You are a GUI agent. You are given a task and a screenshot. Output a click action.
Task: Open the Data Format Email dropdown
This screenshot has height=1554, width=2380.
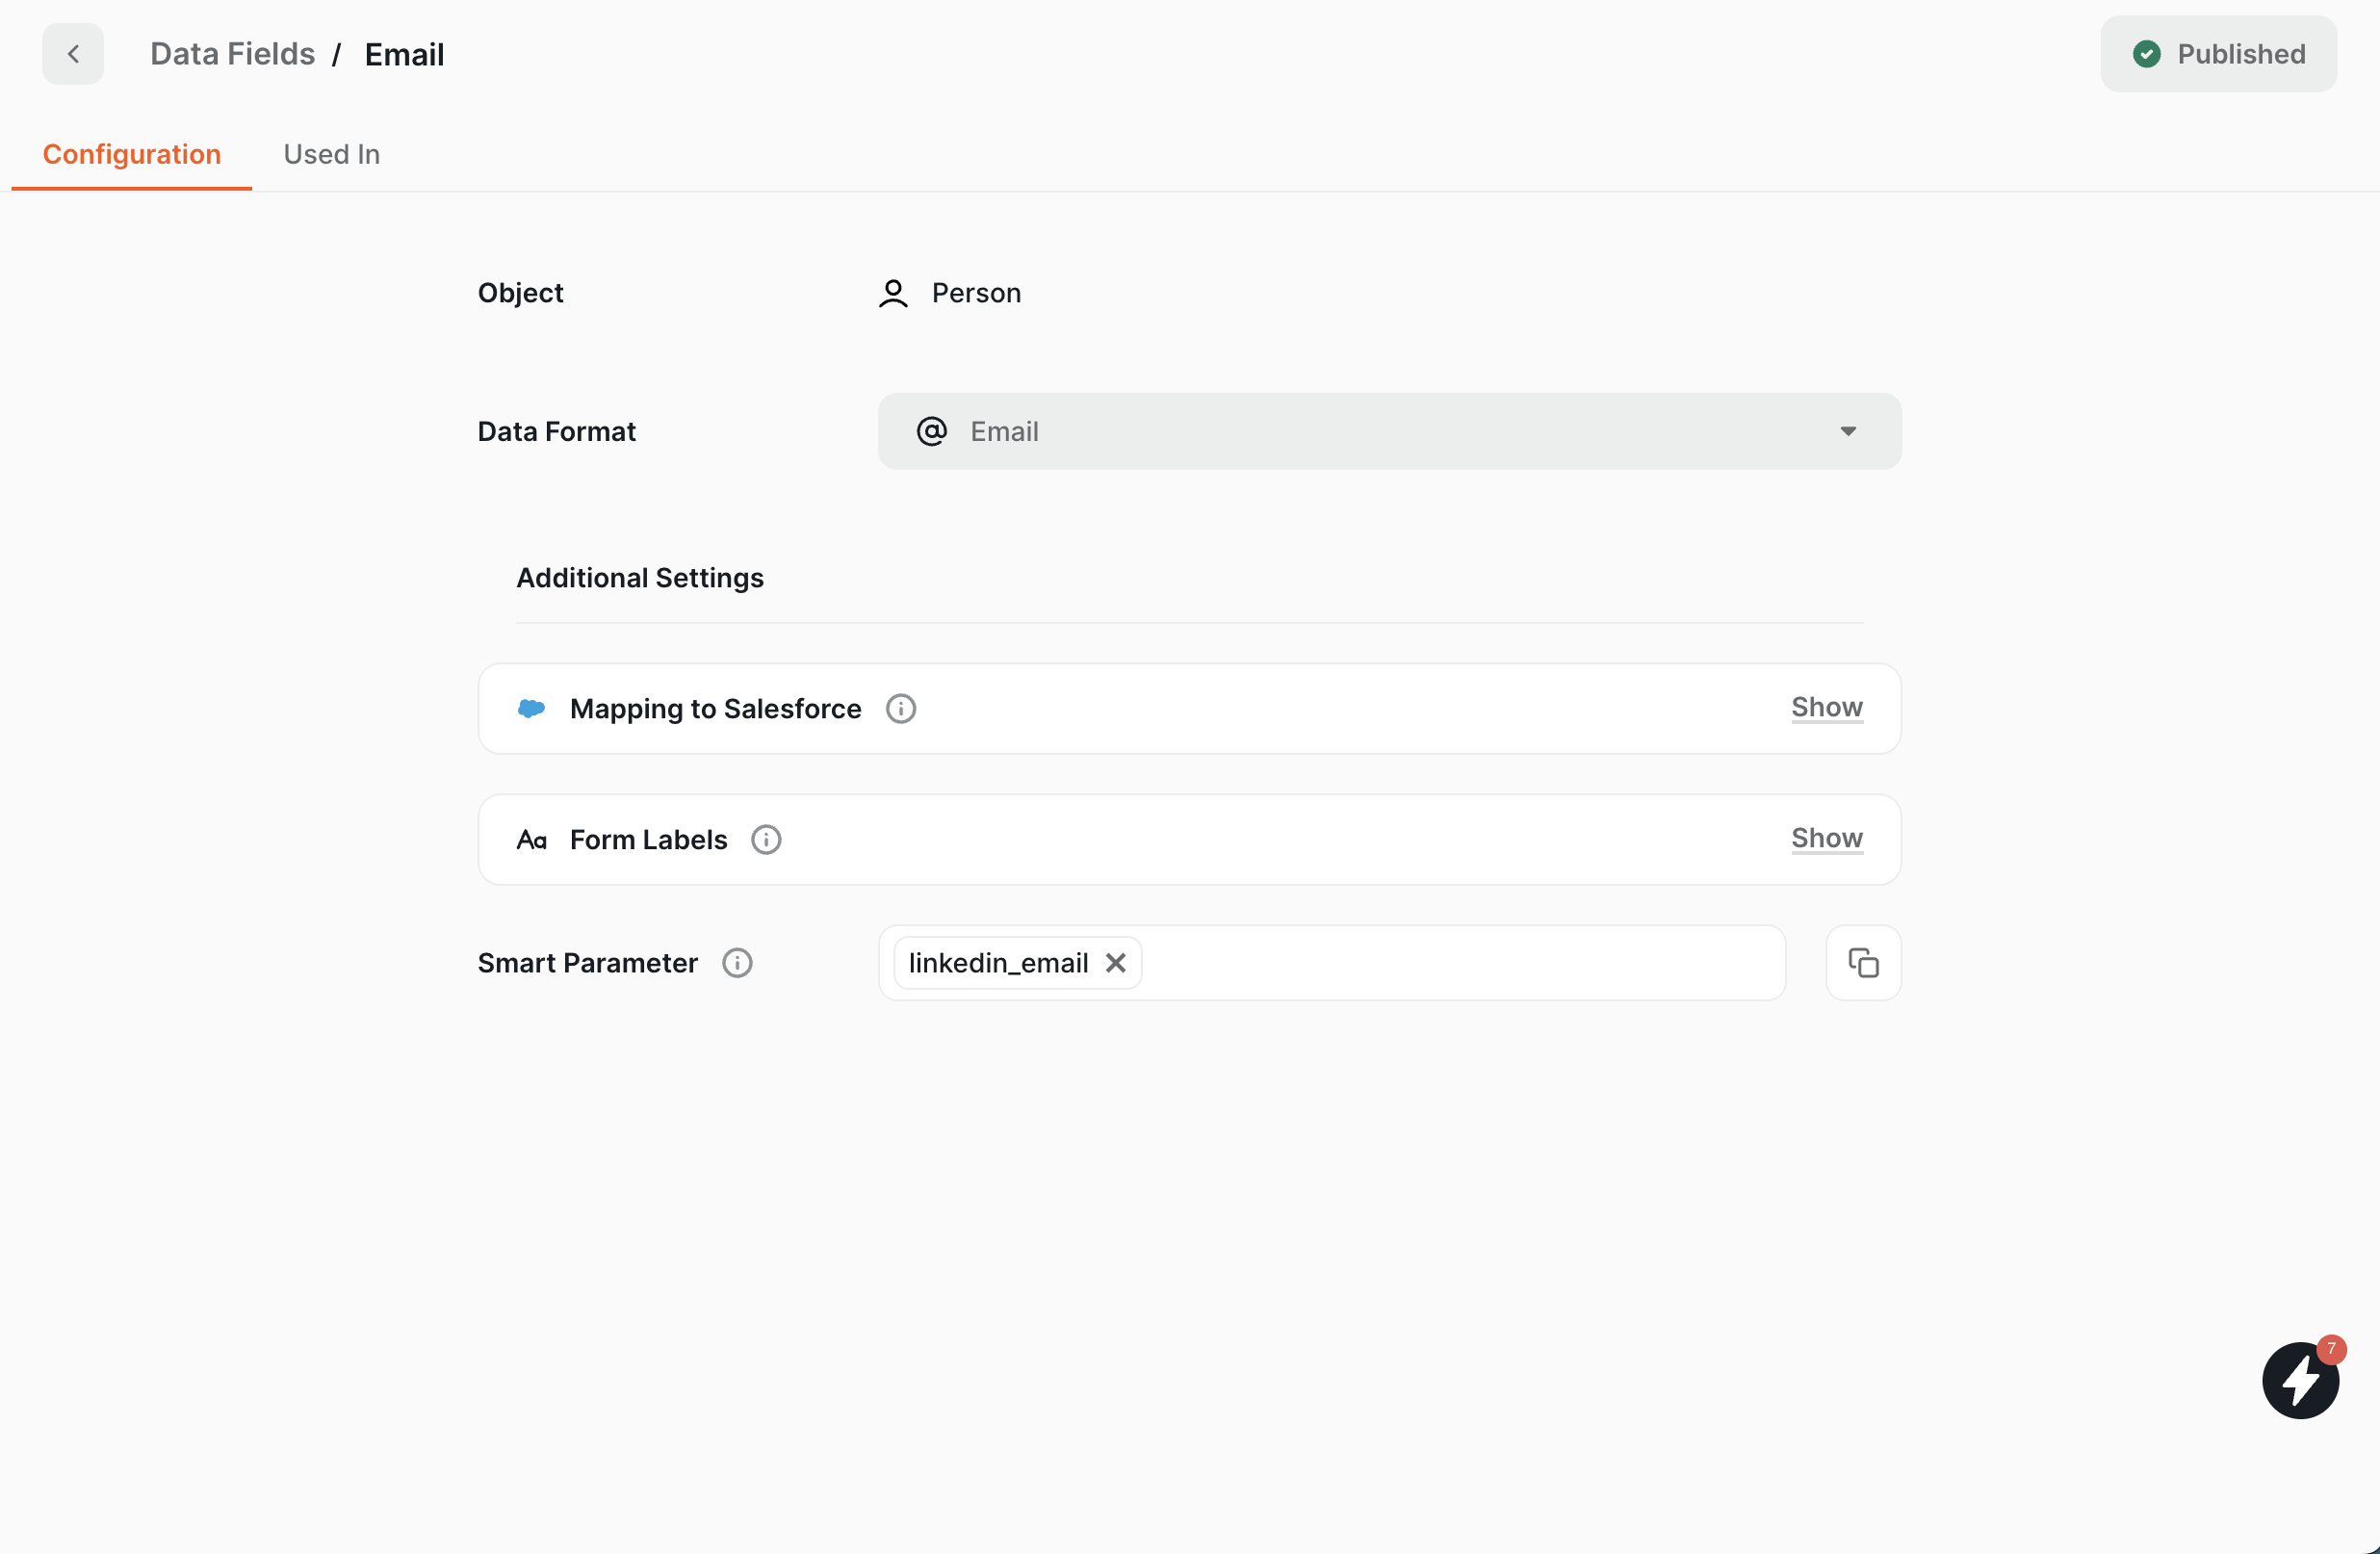(x=1389, y=431)
